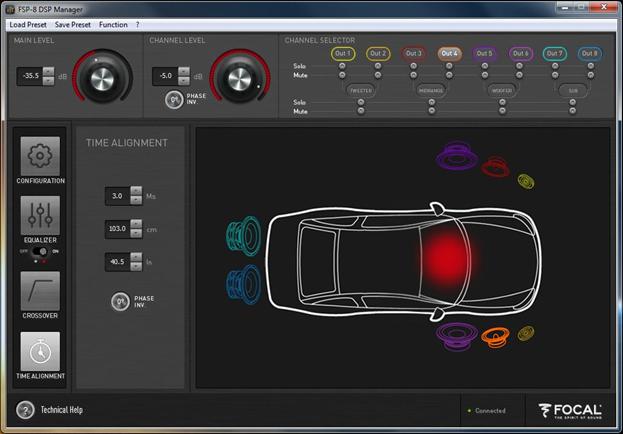Open the Load Preset menu
Screen dimensions: 623x434
click(x=29, y=24)
